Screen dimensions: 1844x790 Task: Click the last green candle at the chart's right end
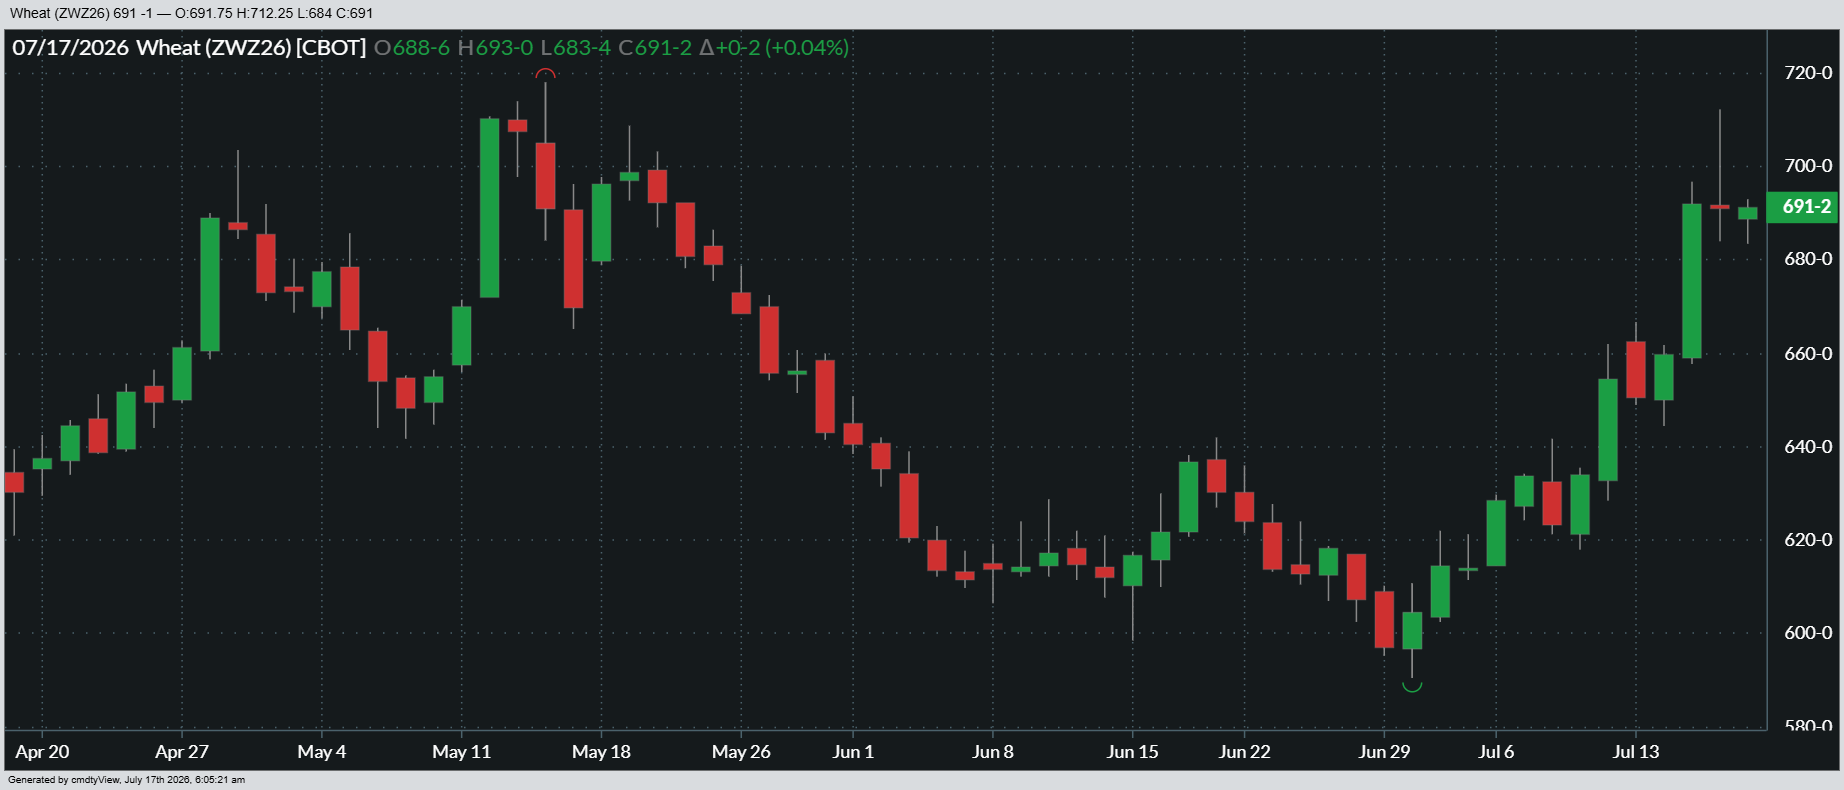click(1748, 213)
